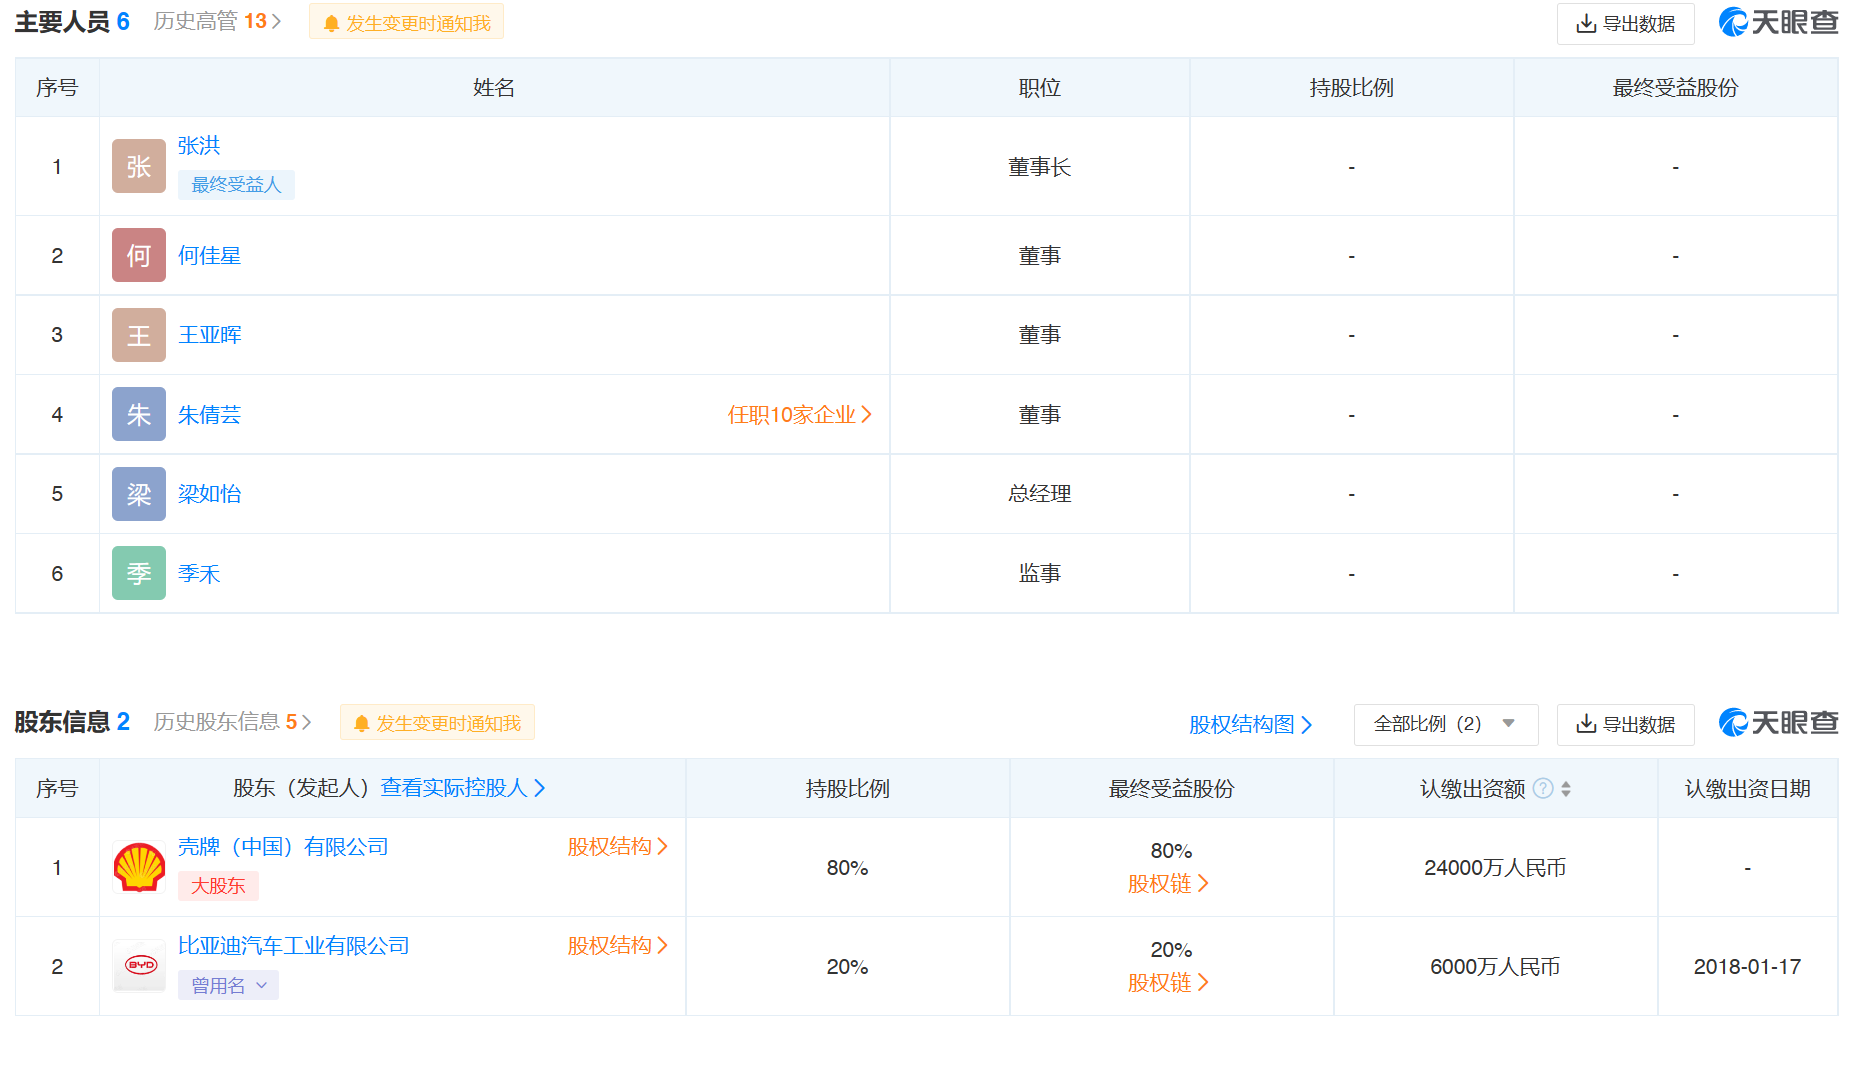Open 股权结构 for 壳牌(中国)有限公司
Viewport: 1857px width, 1065px height.
(x=617, y=846)
